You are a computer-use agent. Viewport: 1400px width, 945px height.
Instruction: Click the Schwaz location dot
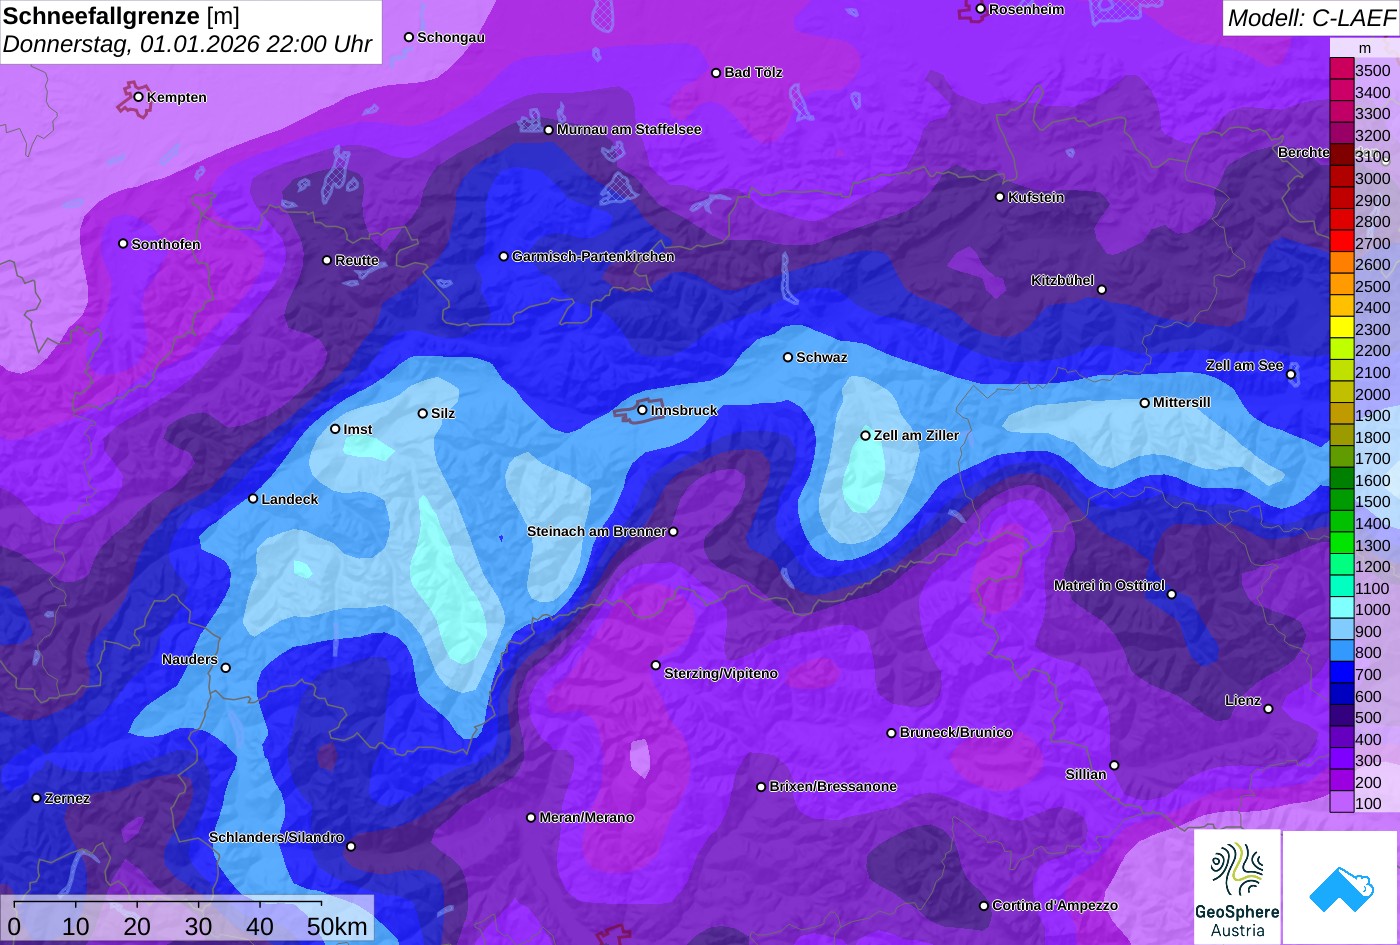[788, 357]
